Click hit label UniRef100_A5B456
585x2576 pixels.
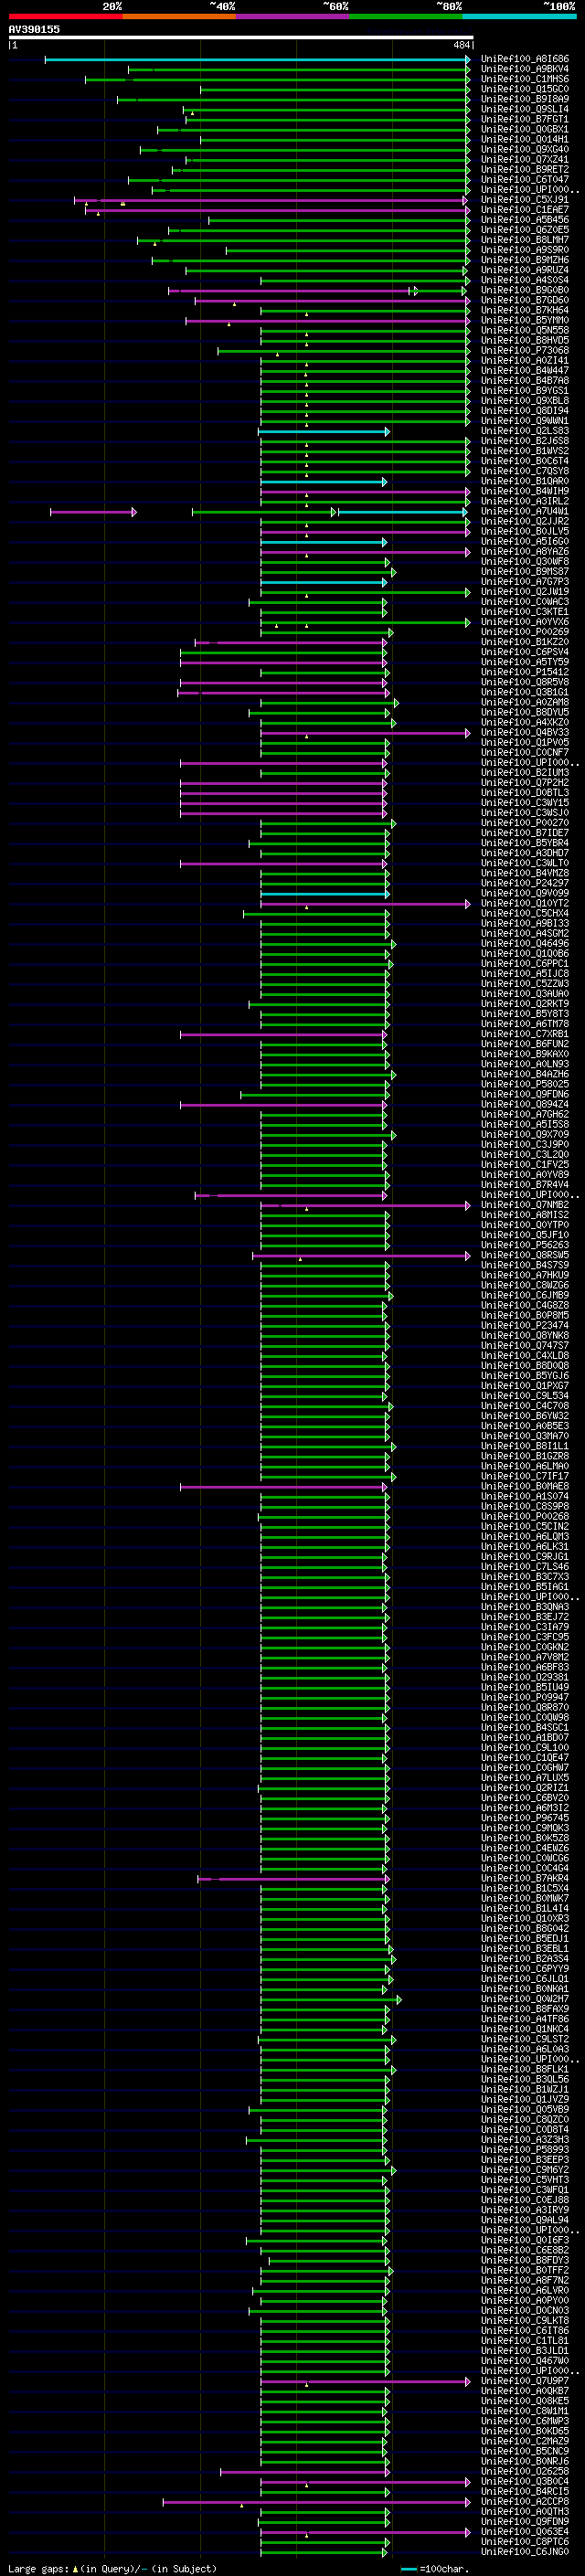525,220
